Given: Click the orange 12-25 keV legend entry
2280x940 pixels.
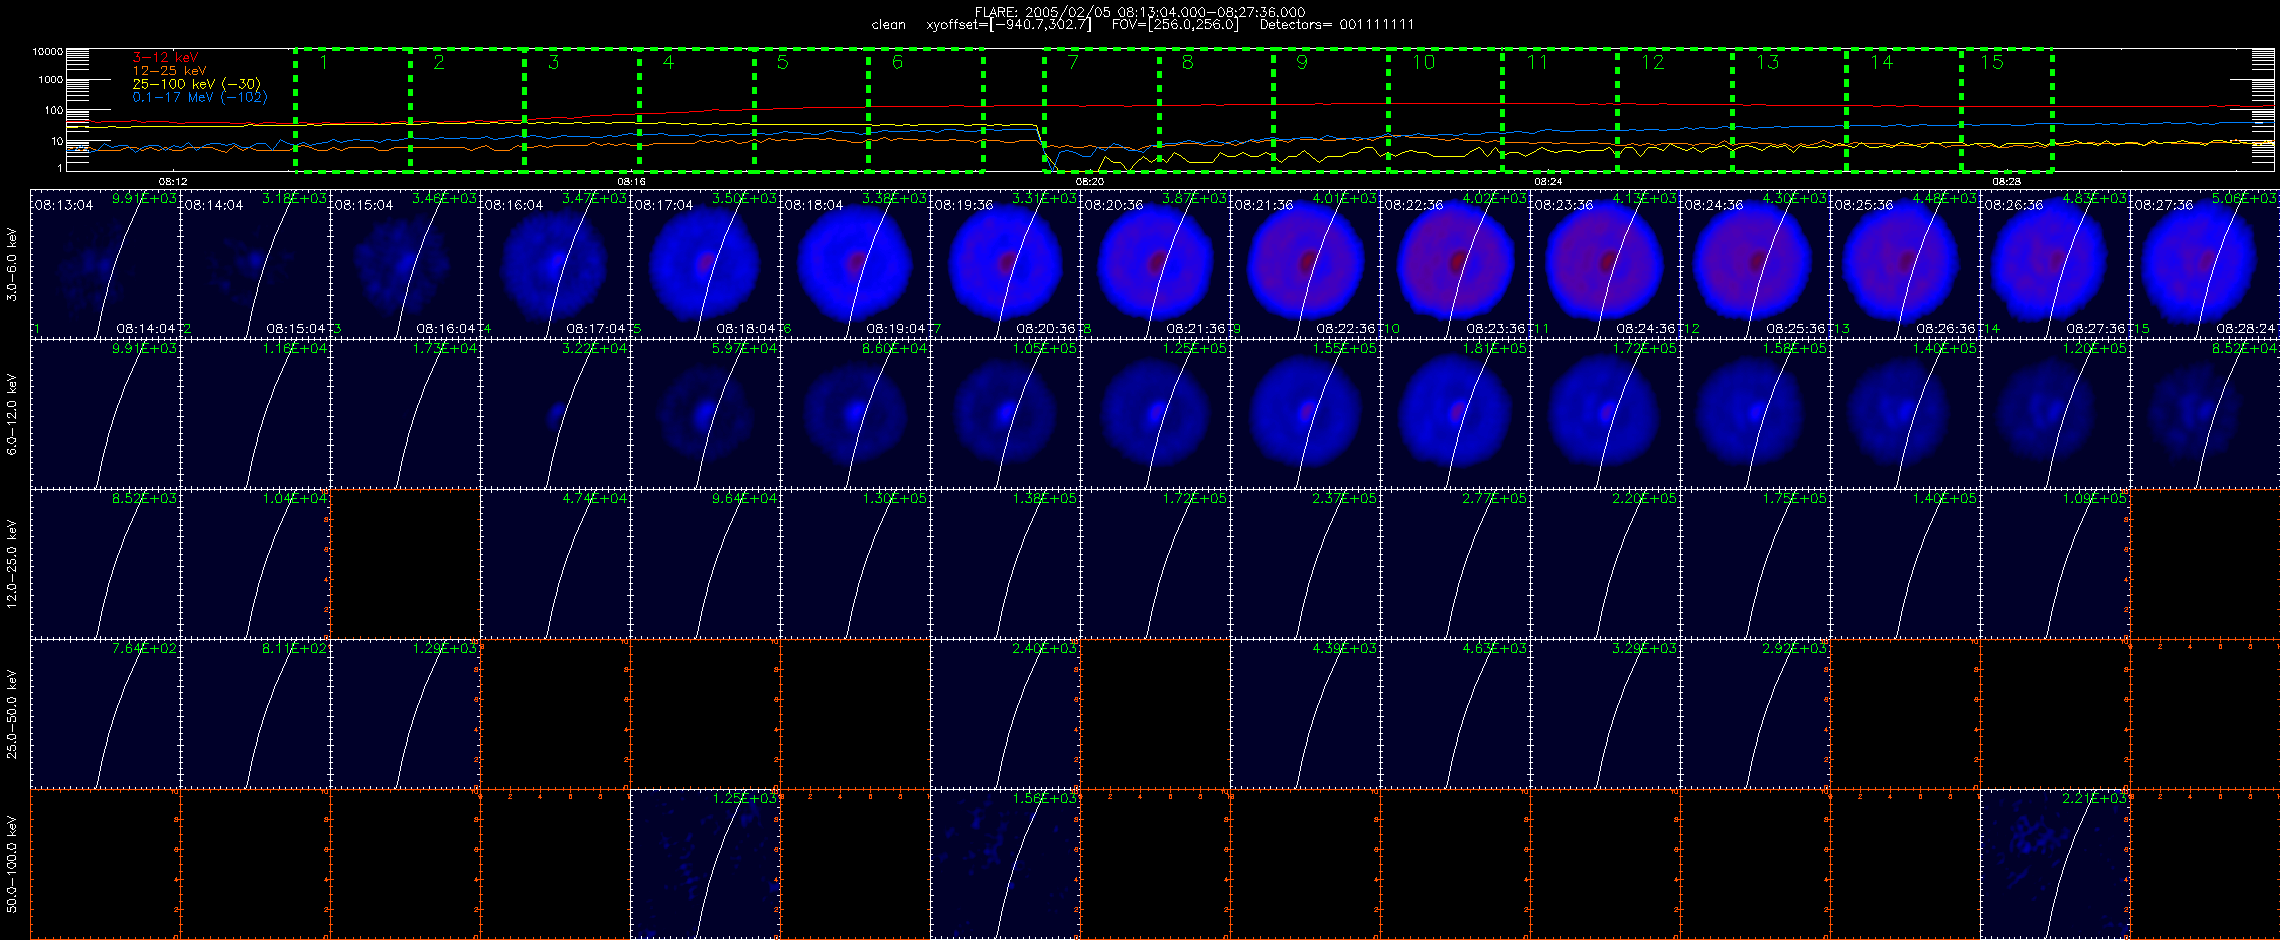Looking at the screenshot, I should click(x=169, y=71).
